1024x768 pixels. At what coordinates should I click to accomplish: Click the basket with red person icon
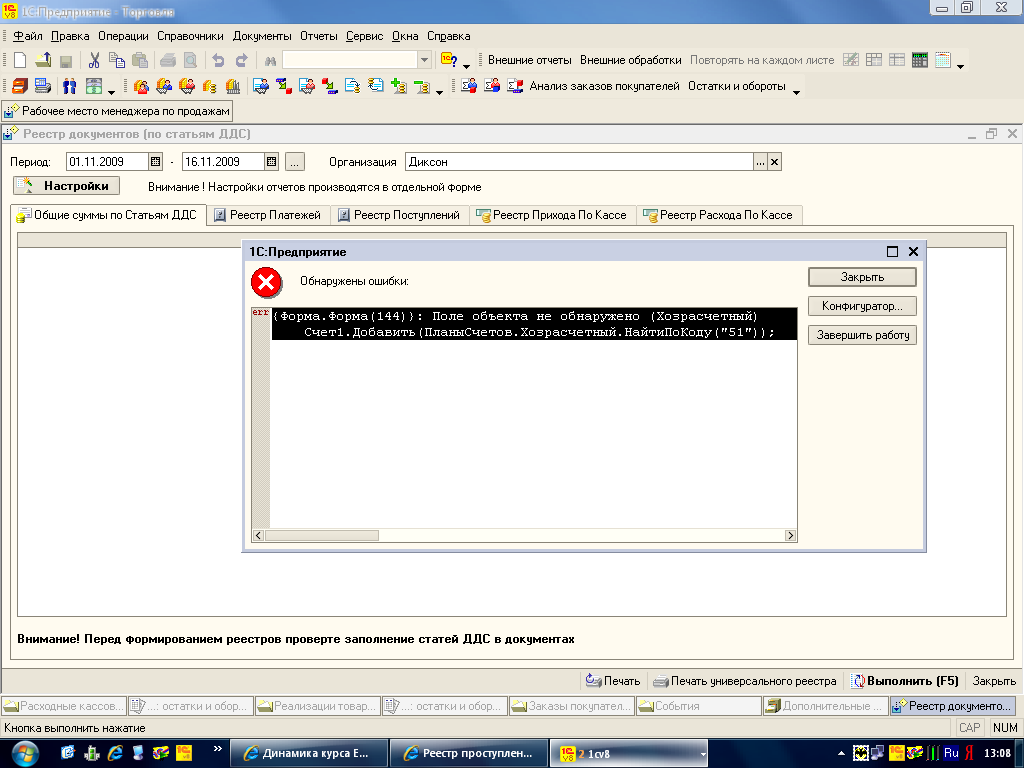[x=187, y=86]
